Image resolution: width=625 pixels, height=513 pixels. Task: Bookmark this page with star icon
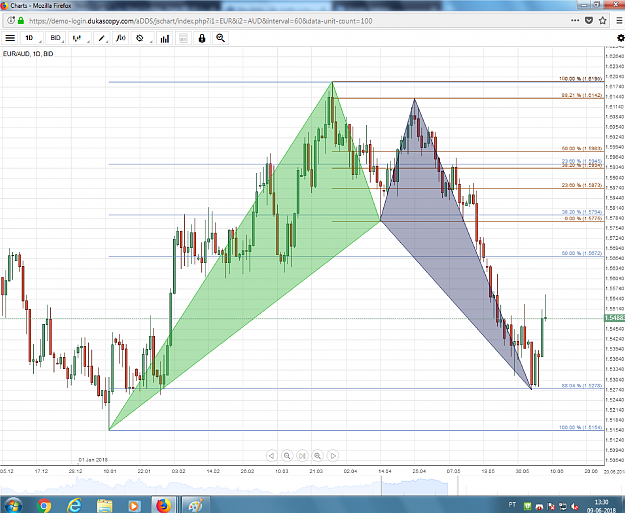tap(603, 20)
